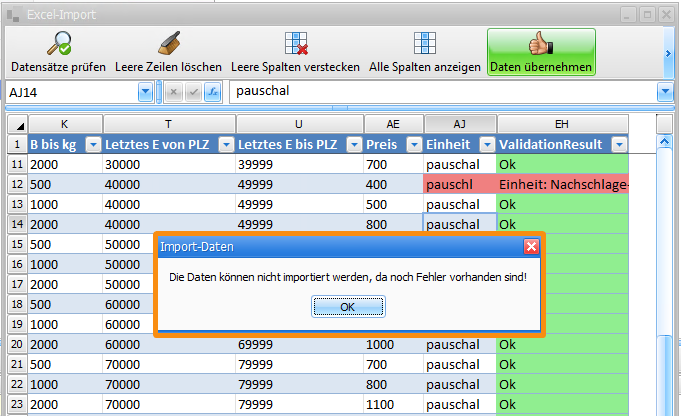681x416 pixels.
Task: Open the filter dropdown for Preis
Action: (414, 144)
